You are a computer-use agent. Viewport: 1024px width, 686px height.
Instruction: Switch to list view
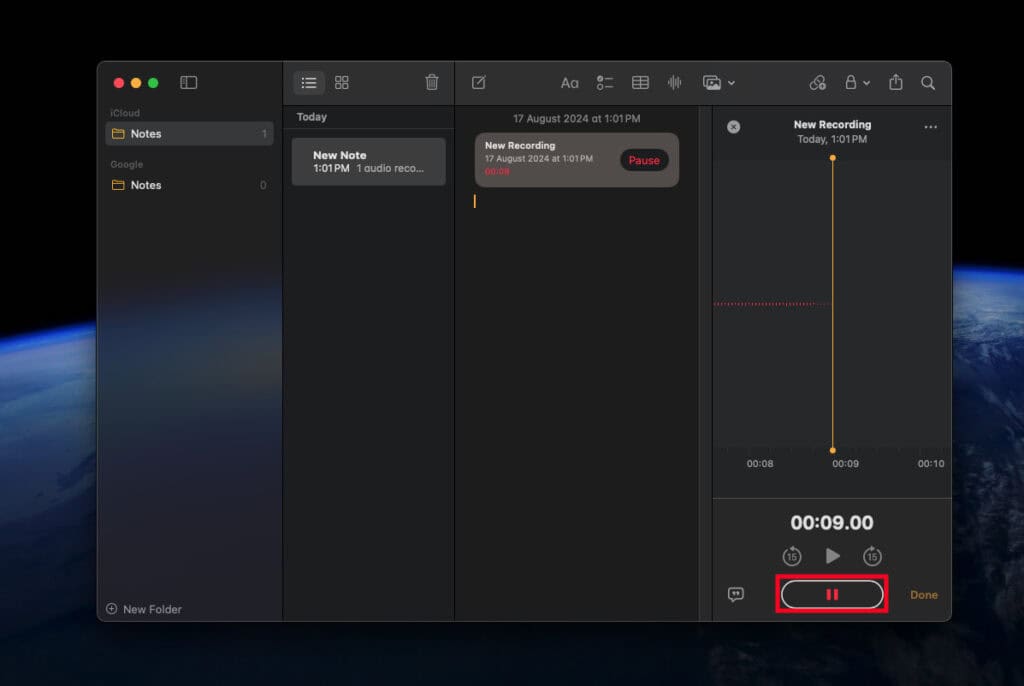(309, 83)
